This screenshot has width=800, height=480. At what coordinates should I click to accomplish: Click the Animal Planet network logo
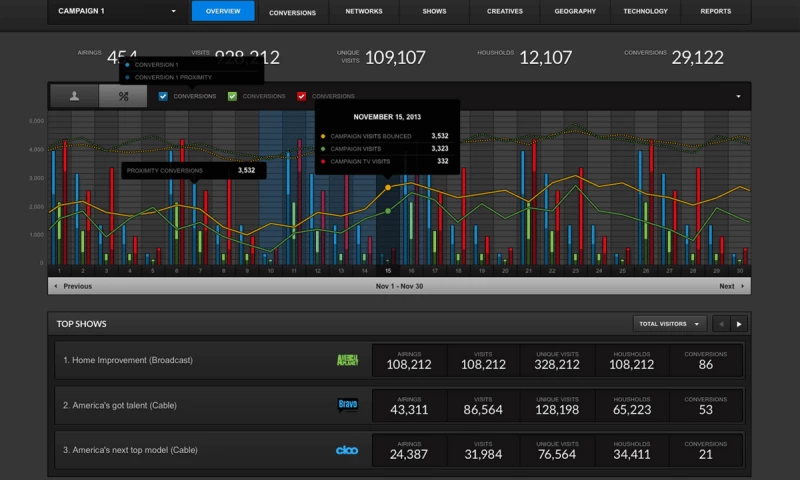pyautogui.click(x=347, y=361)
